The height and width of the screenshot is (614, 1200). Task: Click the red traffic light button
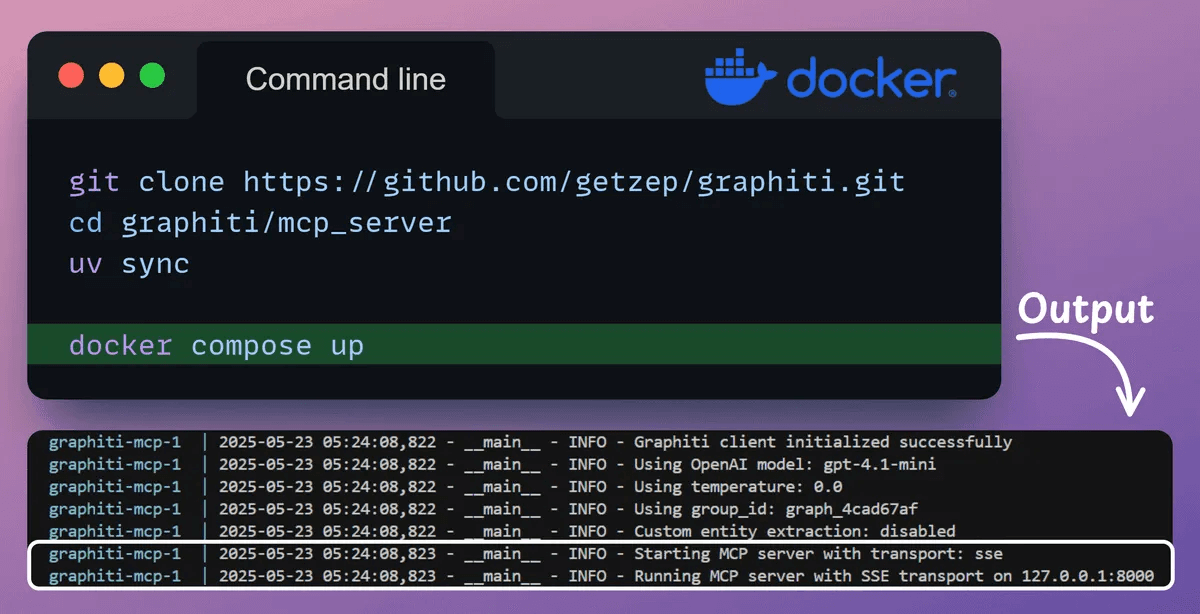tap(71, 74)
